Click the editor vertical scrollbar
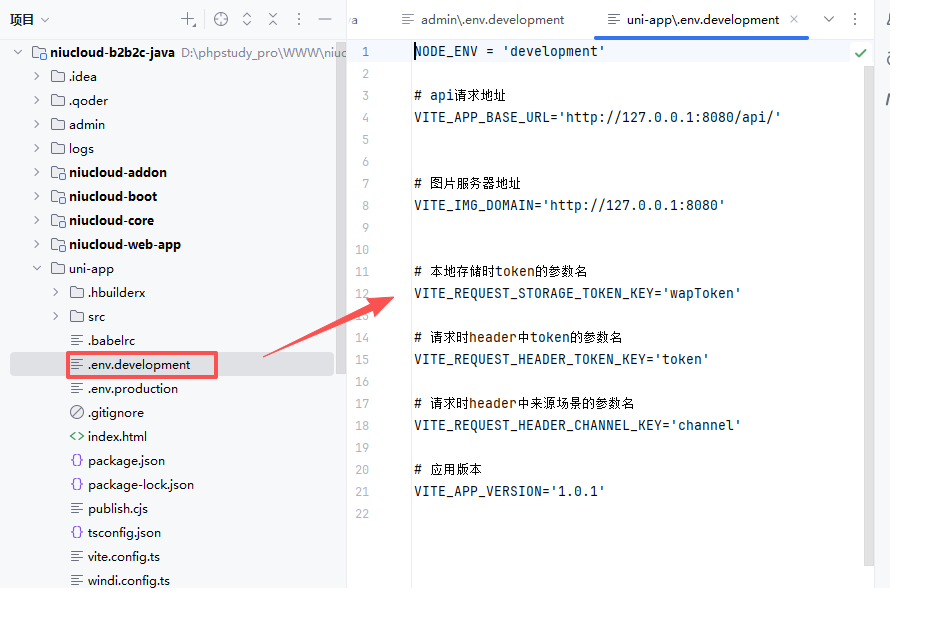 point(868,300)
